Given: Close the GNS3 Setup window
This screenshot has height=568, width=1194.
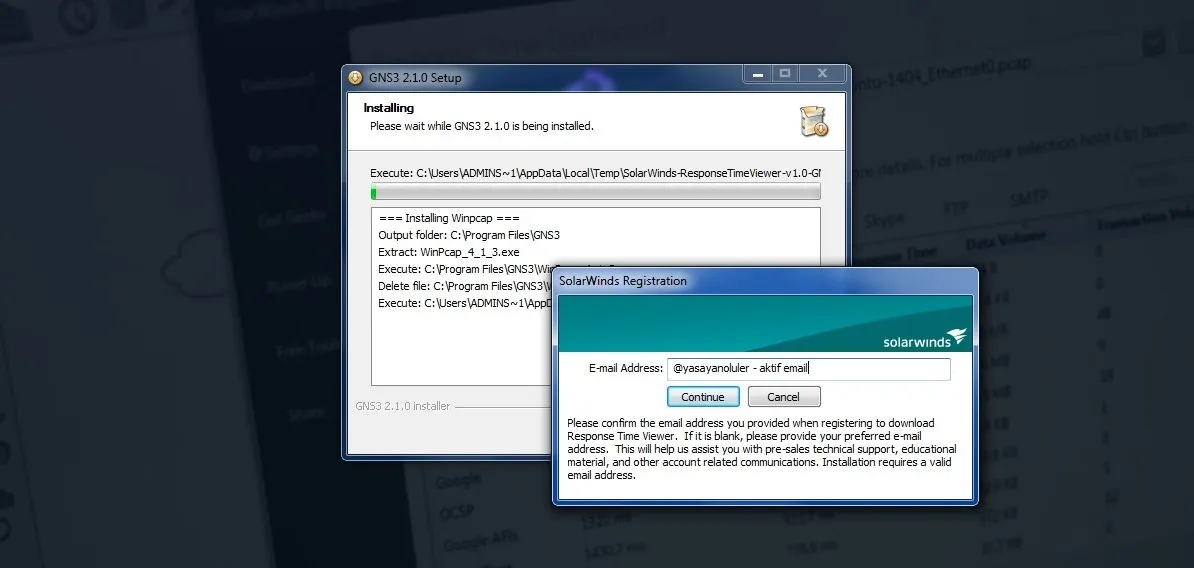Looking at the screenshot, I should [x=822, y=74].
